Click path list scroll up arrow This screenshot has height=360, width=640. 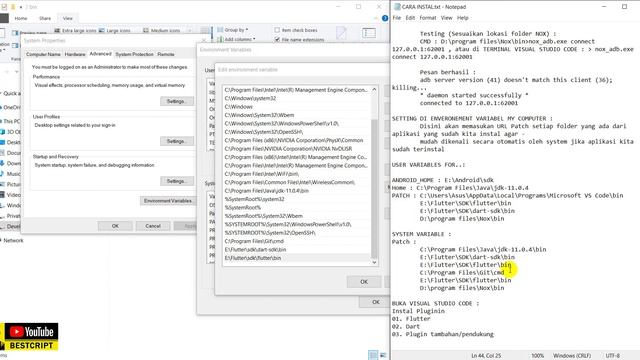[x=374, y=89]
